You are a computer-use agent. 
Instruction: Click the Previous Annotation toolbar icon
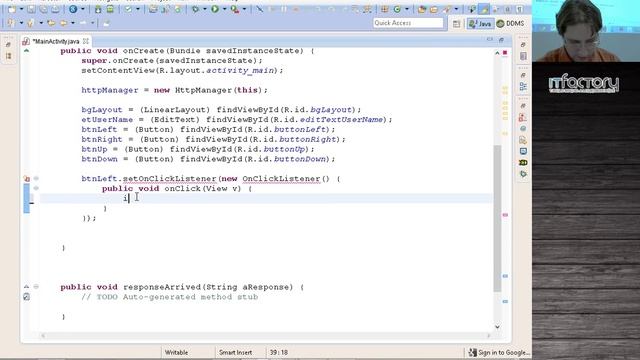click(x=31, y=23)
